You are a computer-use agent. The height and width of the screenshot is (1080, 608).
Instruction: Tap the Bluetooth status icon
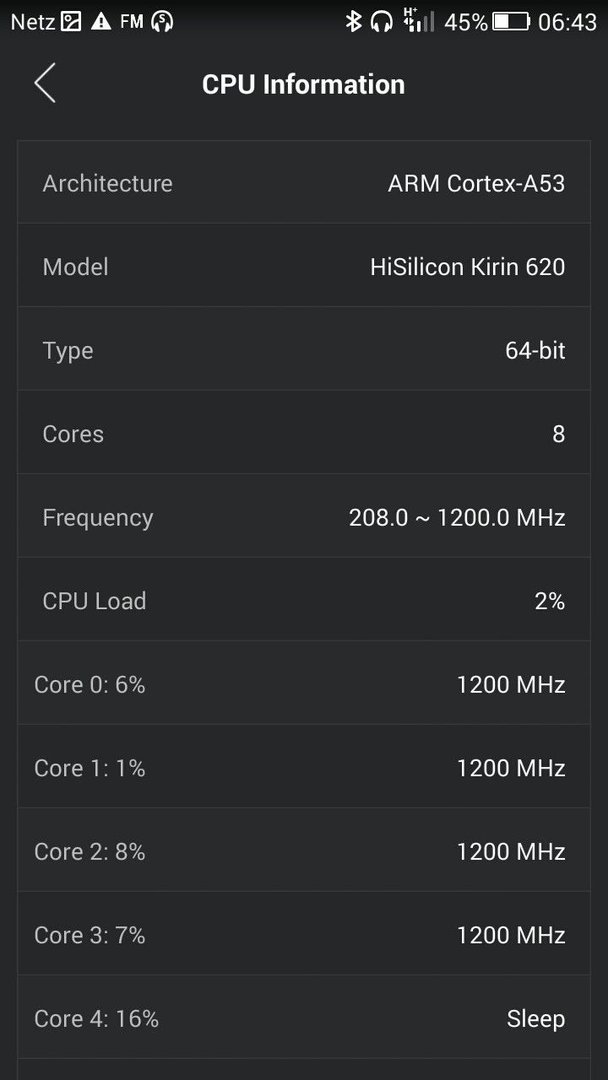pos(353,22)
